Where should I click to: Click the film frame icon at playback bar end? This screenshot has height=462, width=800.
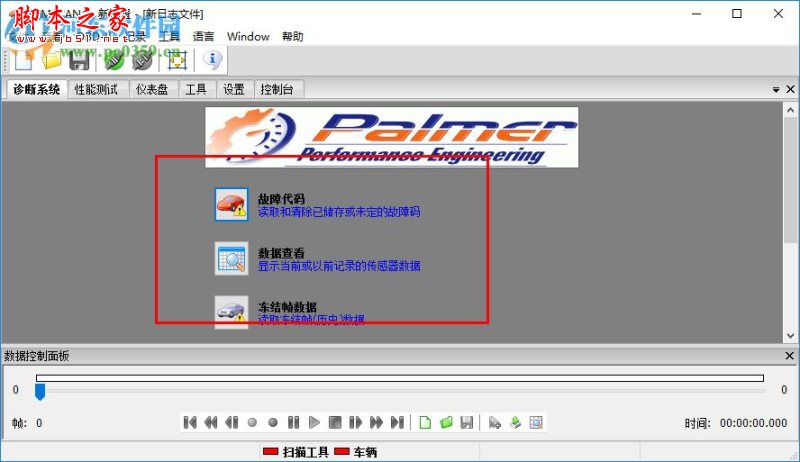(536, 422)
